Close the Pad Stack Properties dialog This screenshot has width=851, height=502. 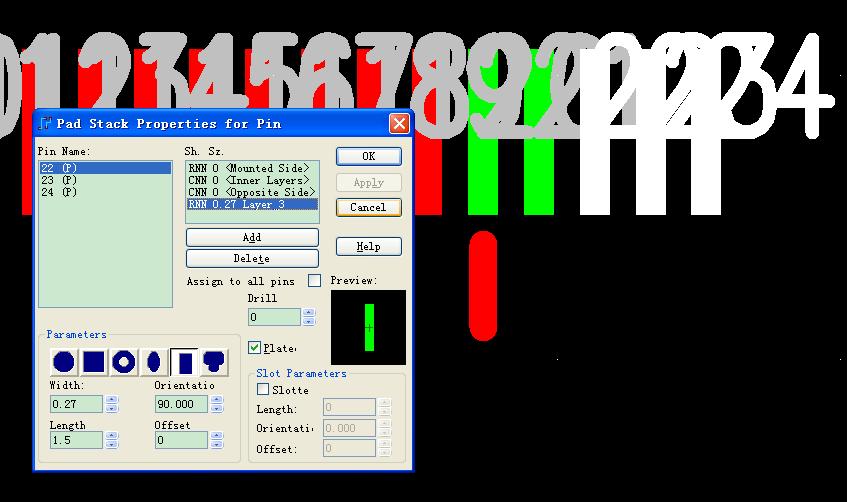click(399, 123)
